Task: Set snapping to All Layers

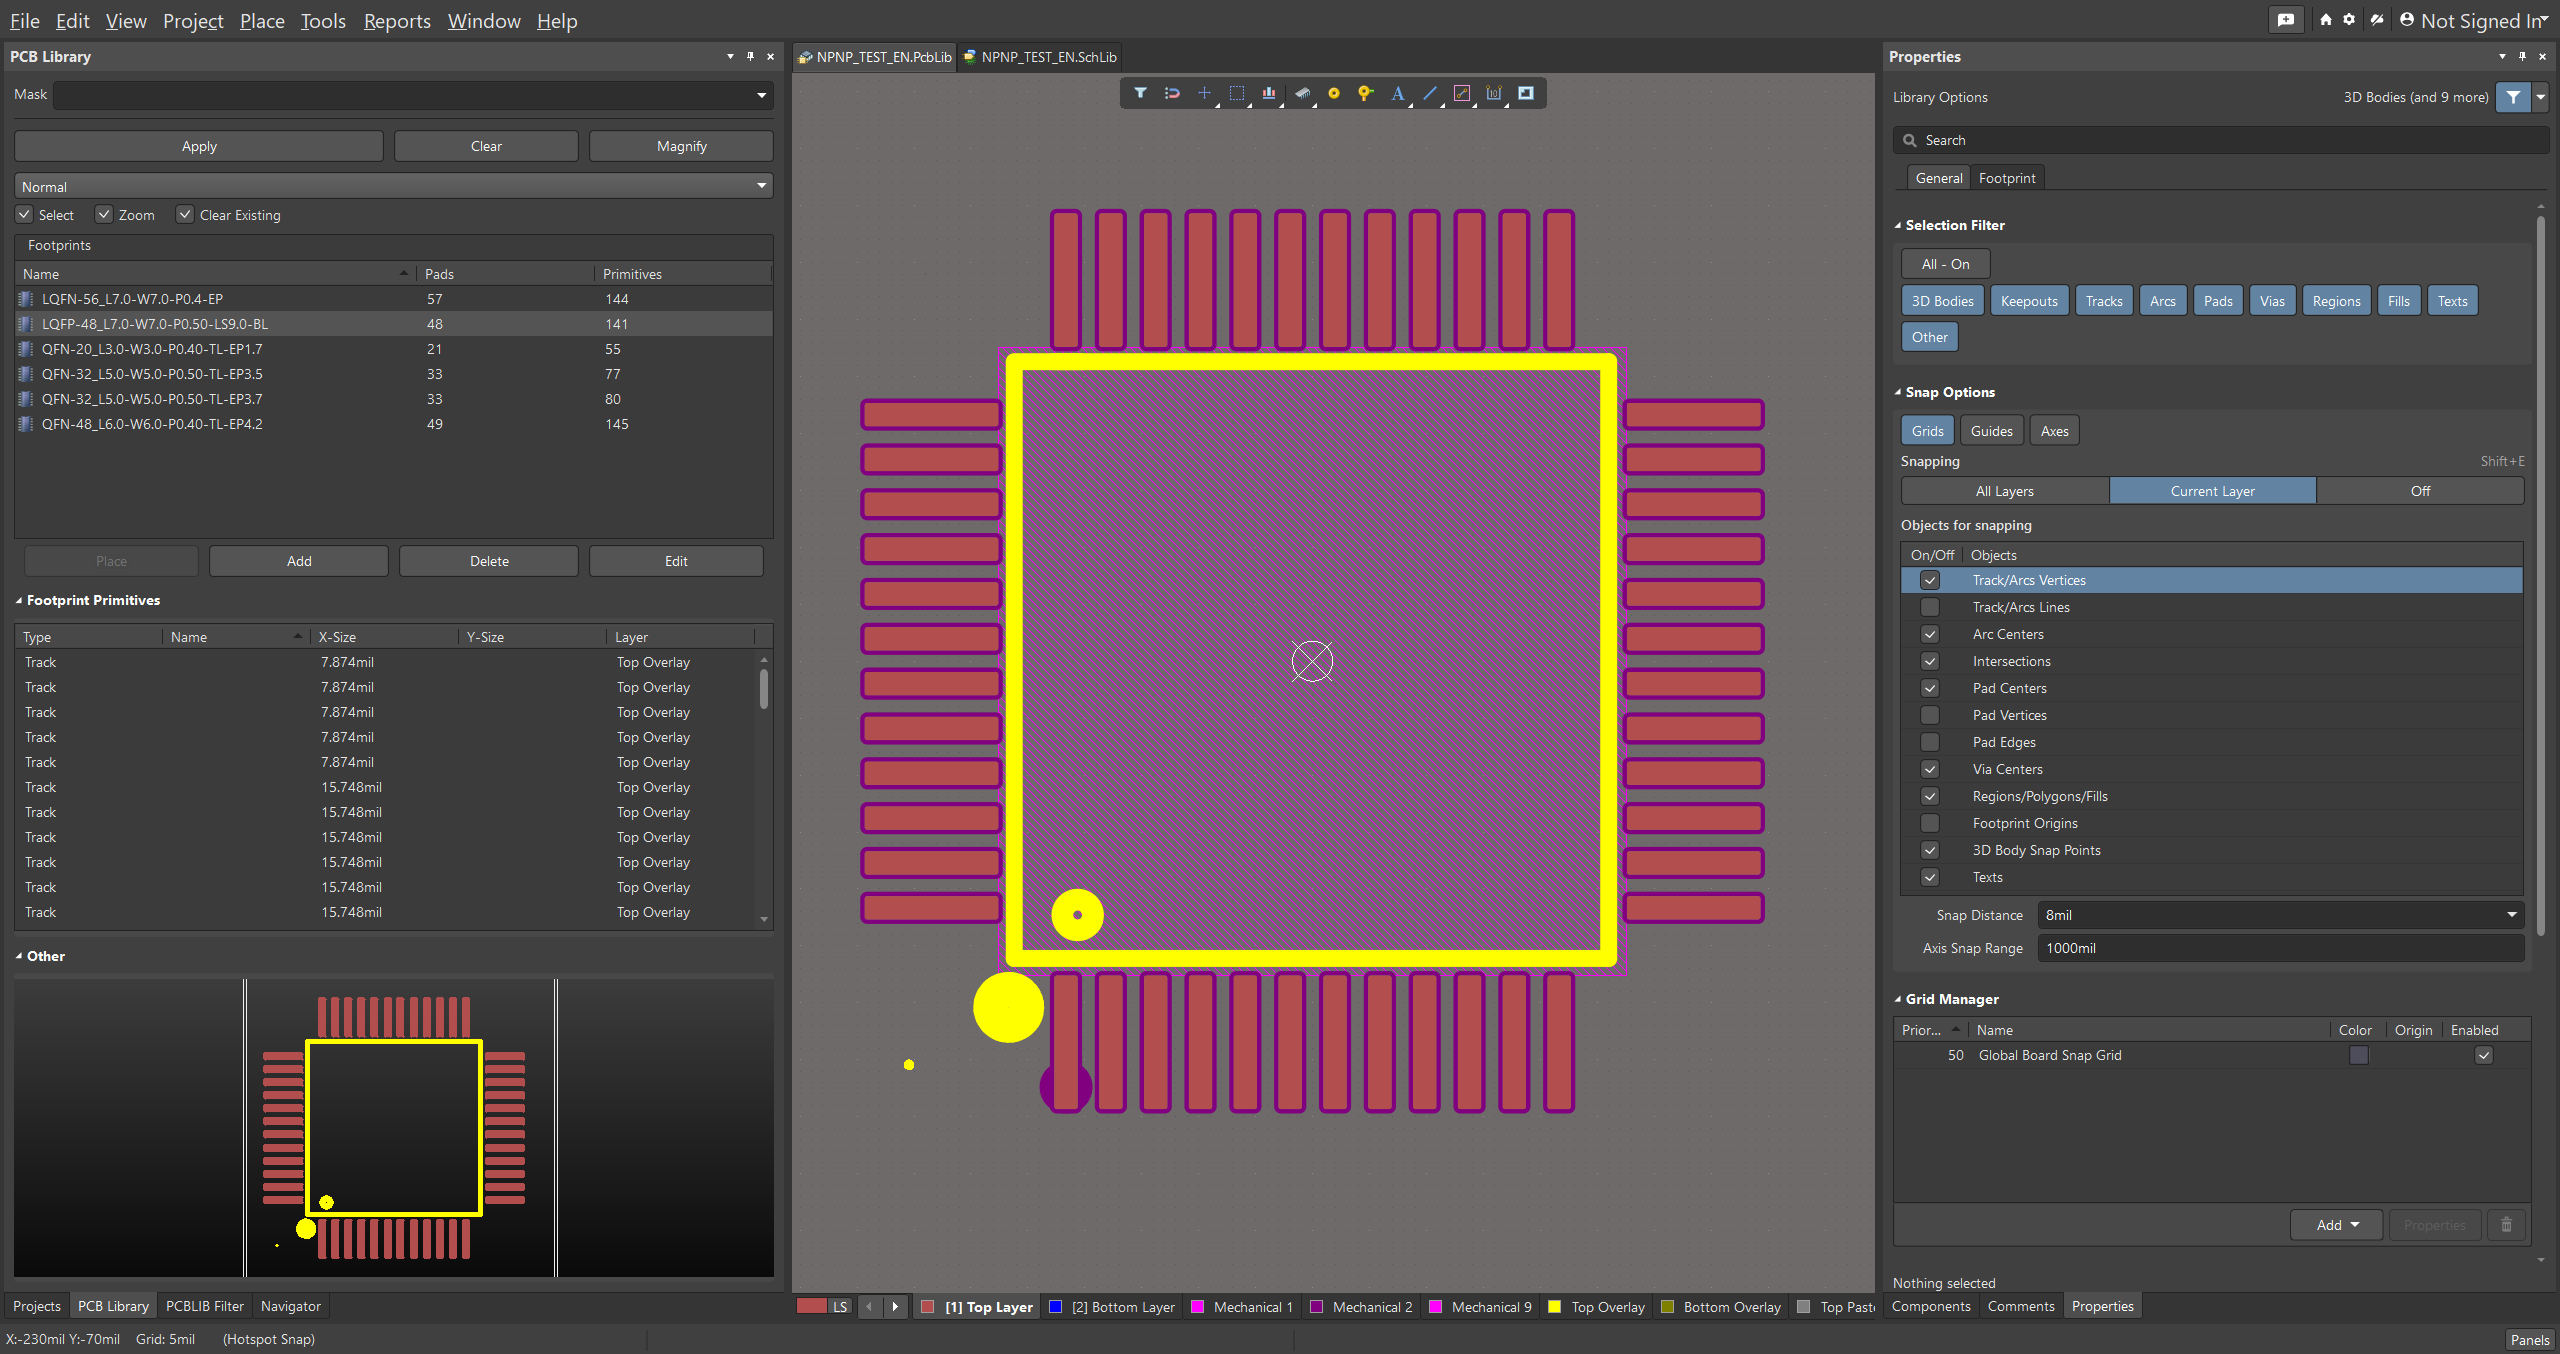Action: (x=2005, y=491)
